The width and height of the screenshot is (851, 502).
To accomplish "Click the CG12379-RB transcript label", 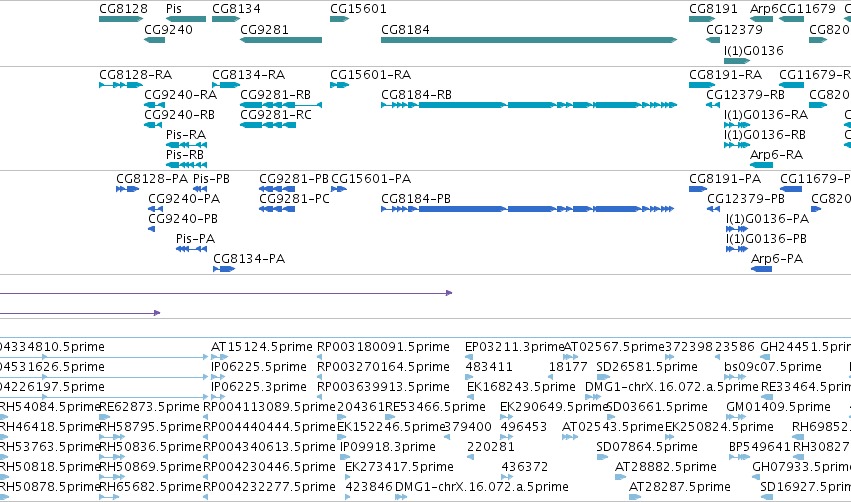I will tap(745, 94).
